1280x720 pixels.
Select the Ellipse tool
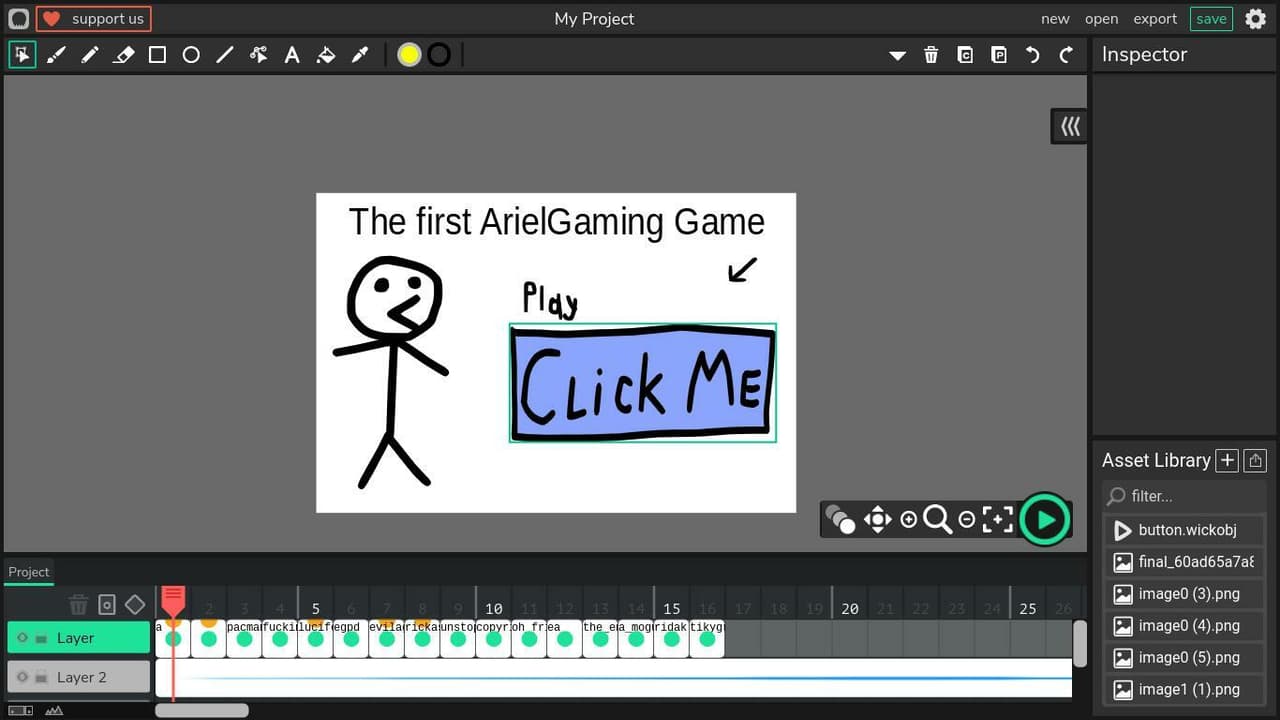coord(191,55)
